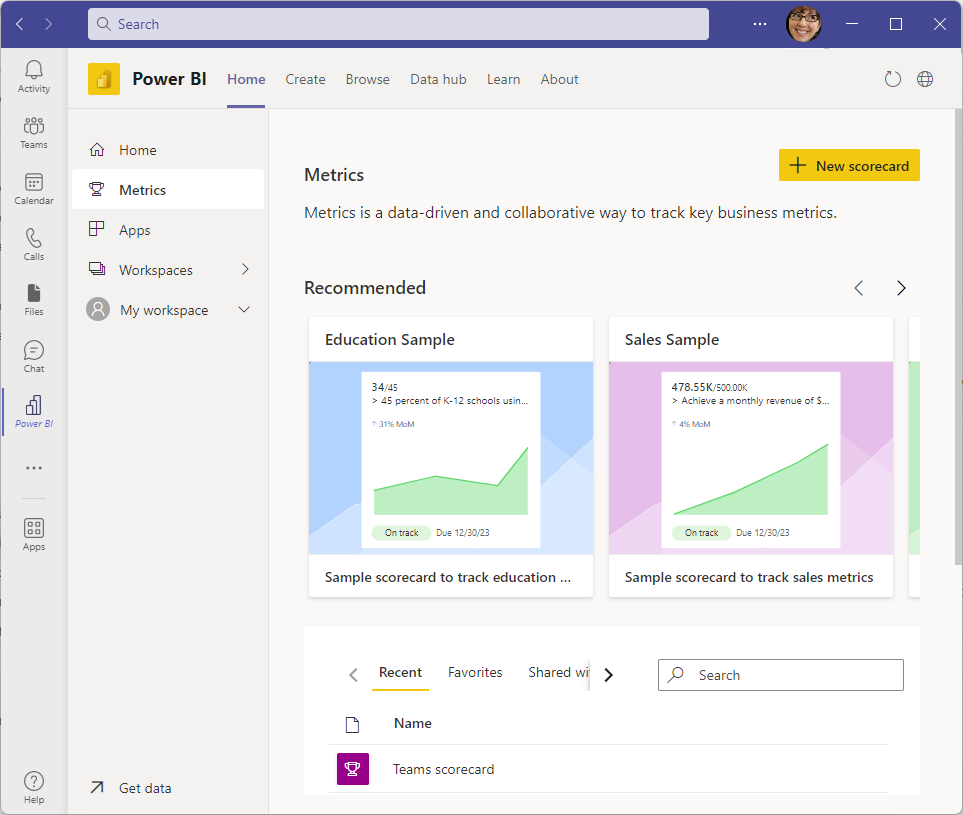Switch to the Home tab in Power BI
This screenshot has width=963, height=815.
(246, 79)
